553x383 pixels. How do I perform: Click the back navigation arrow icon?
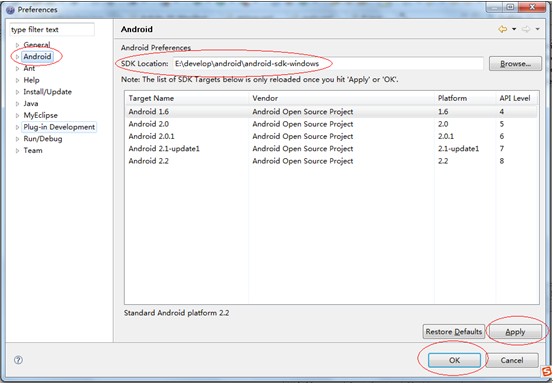click(503, 29)
